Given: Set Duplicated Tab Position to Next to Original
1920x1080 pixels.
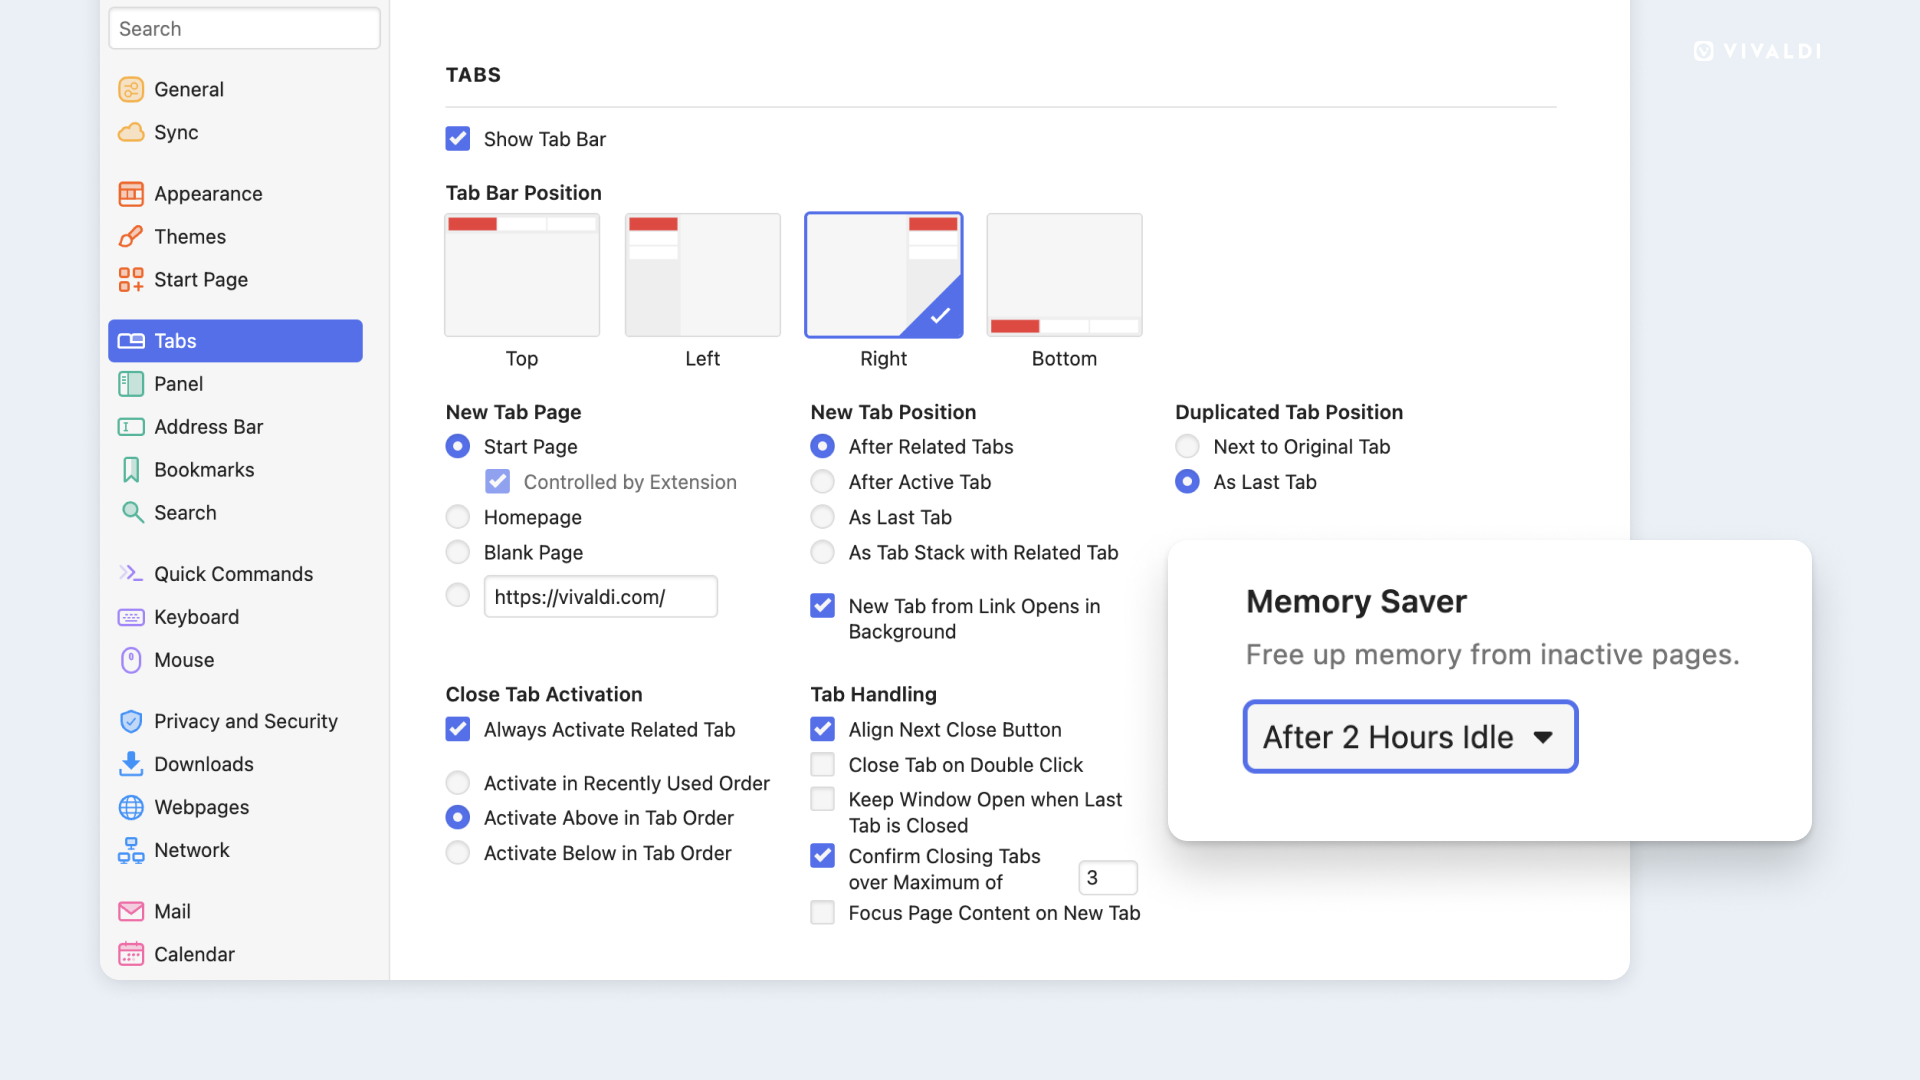Looking at the screenshot, I should 1187,446.
